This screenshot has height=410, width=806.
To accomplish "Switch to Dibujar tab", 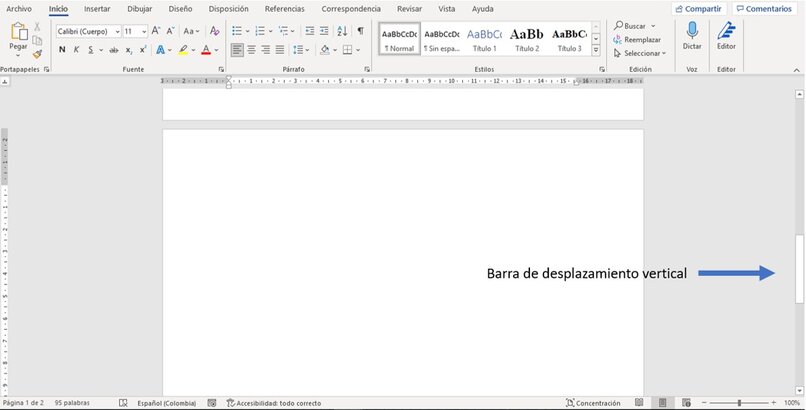I will click(x=140, y=9).
